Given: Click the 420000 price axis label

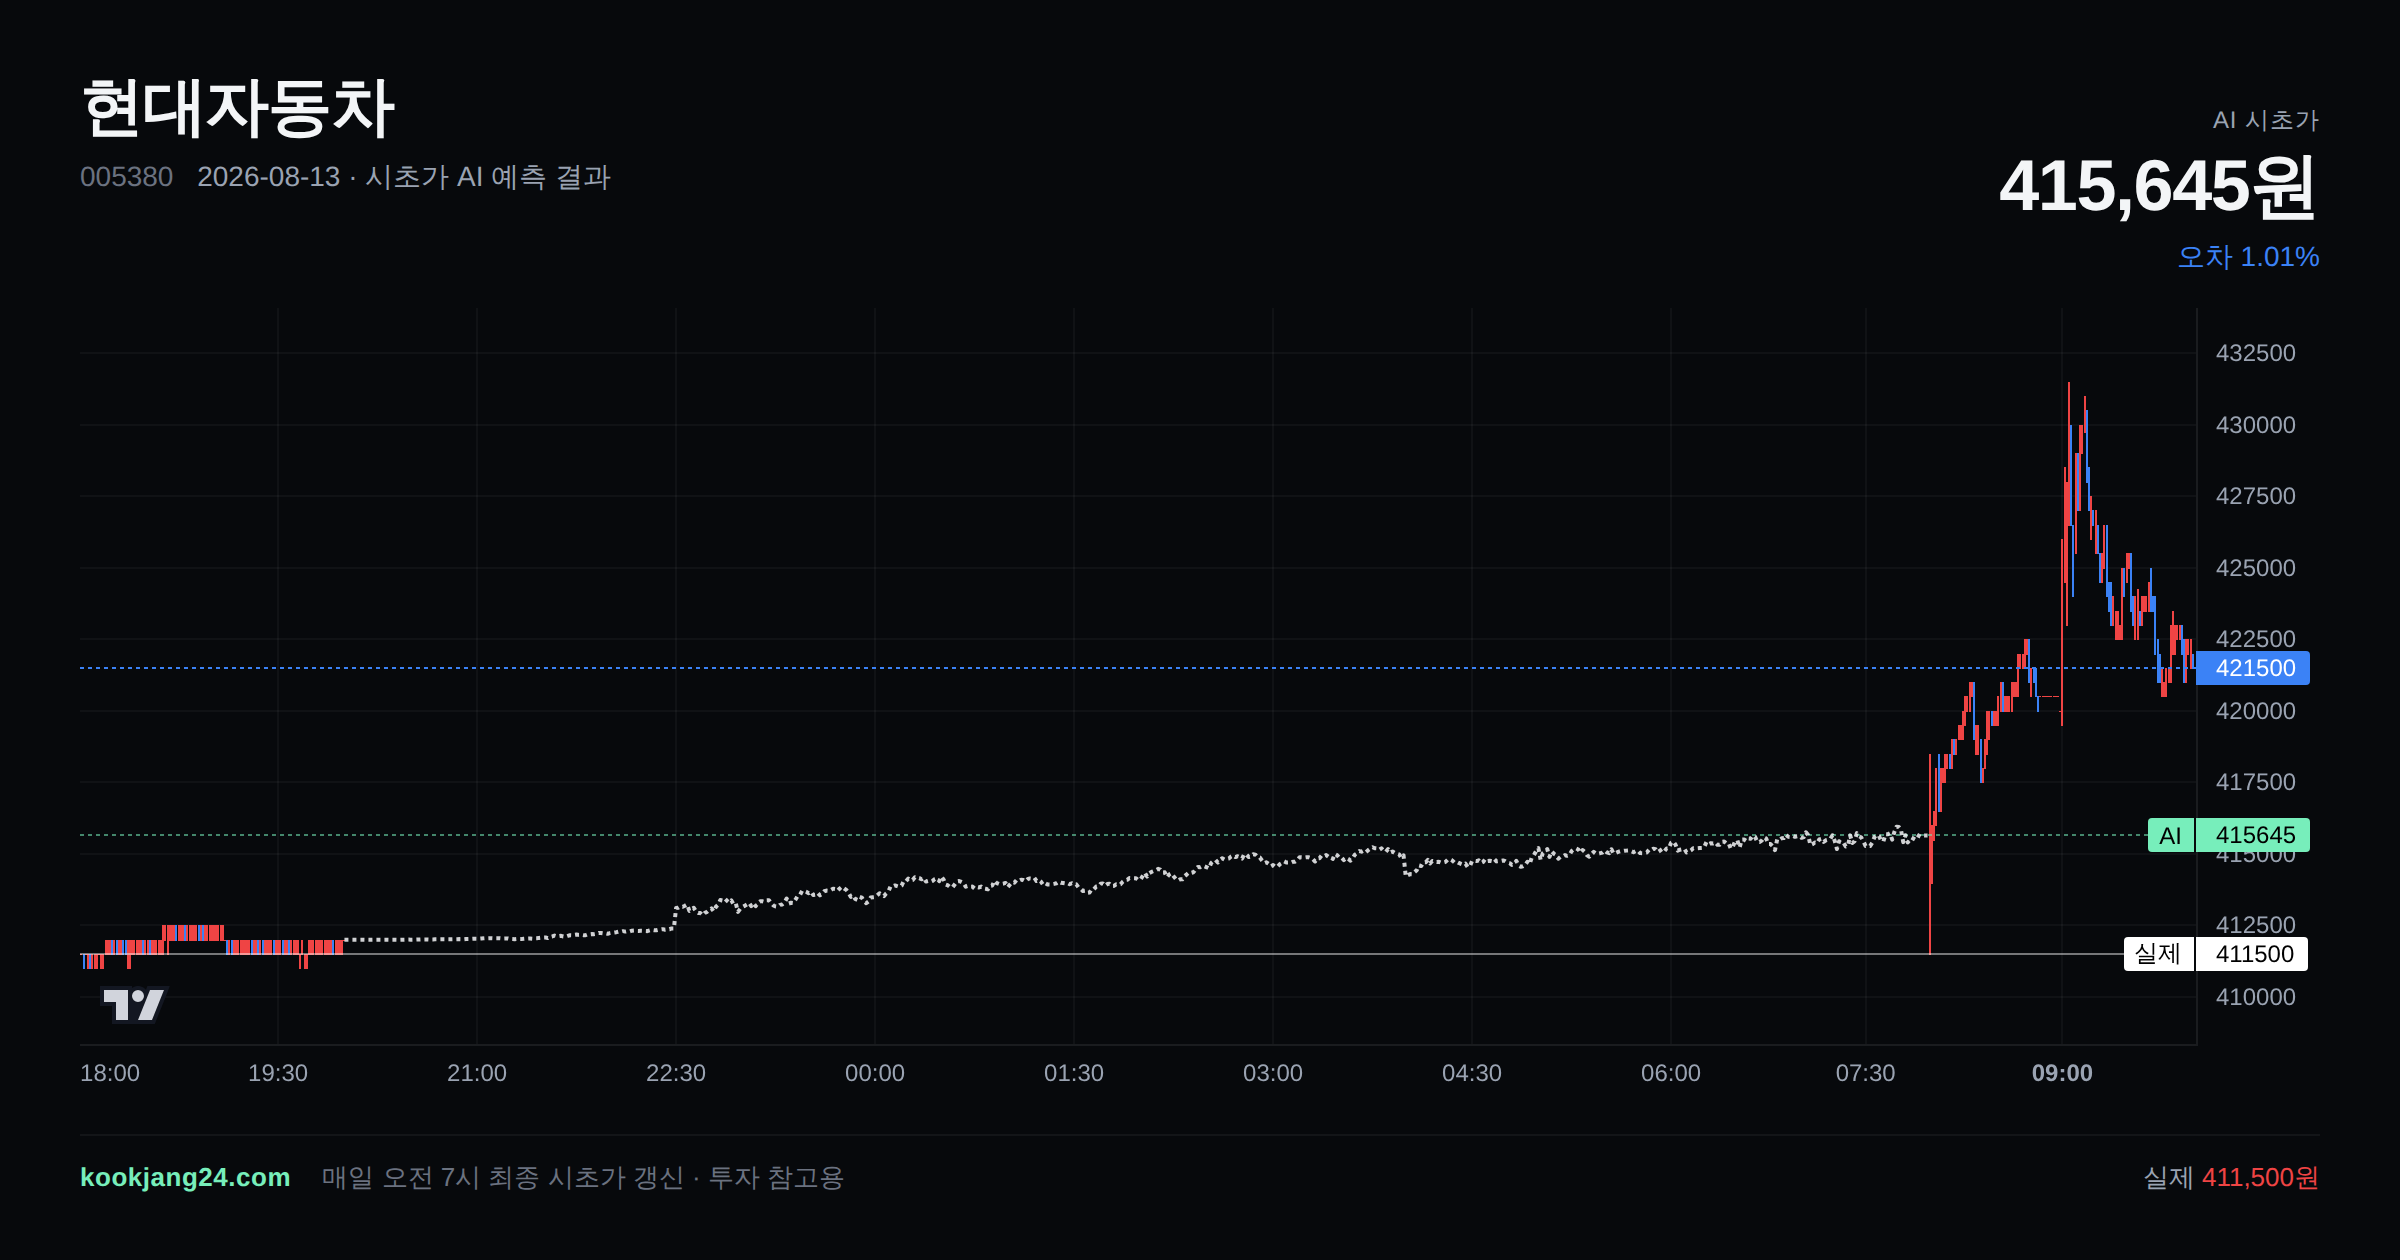Looking at the screenshot, I should click(x=2255, y=711).
